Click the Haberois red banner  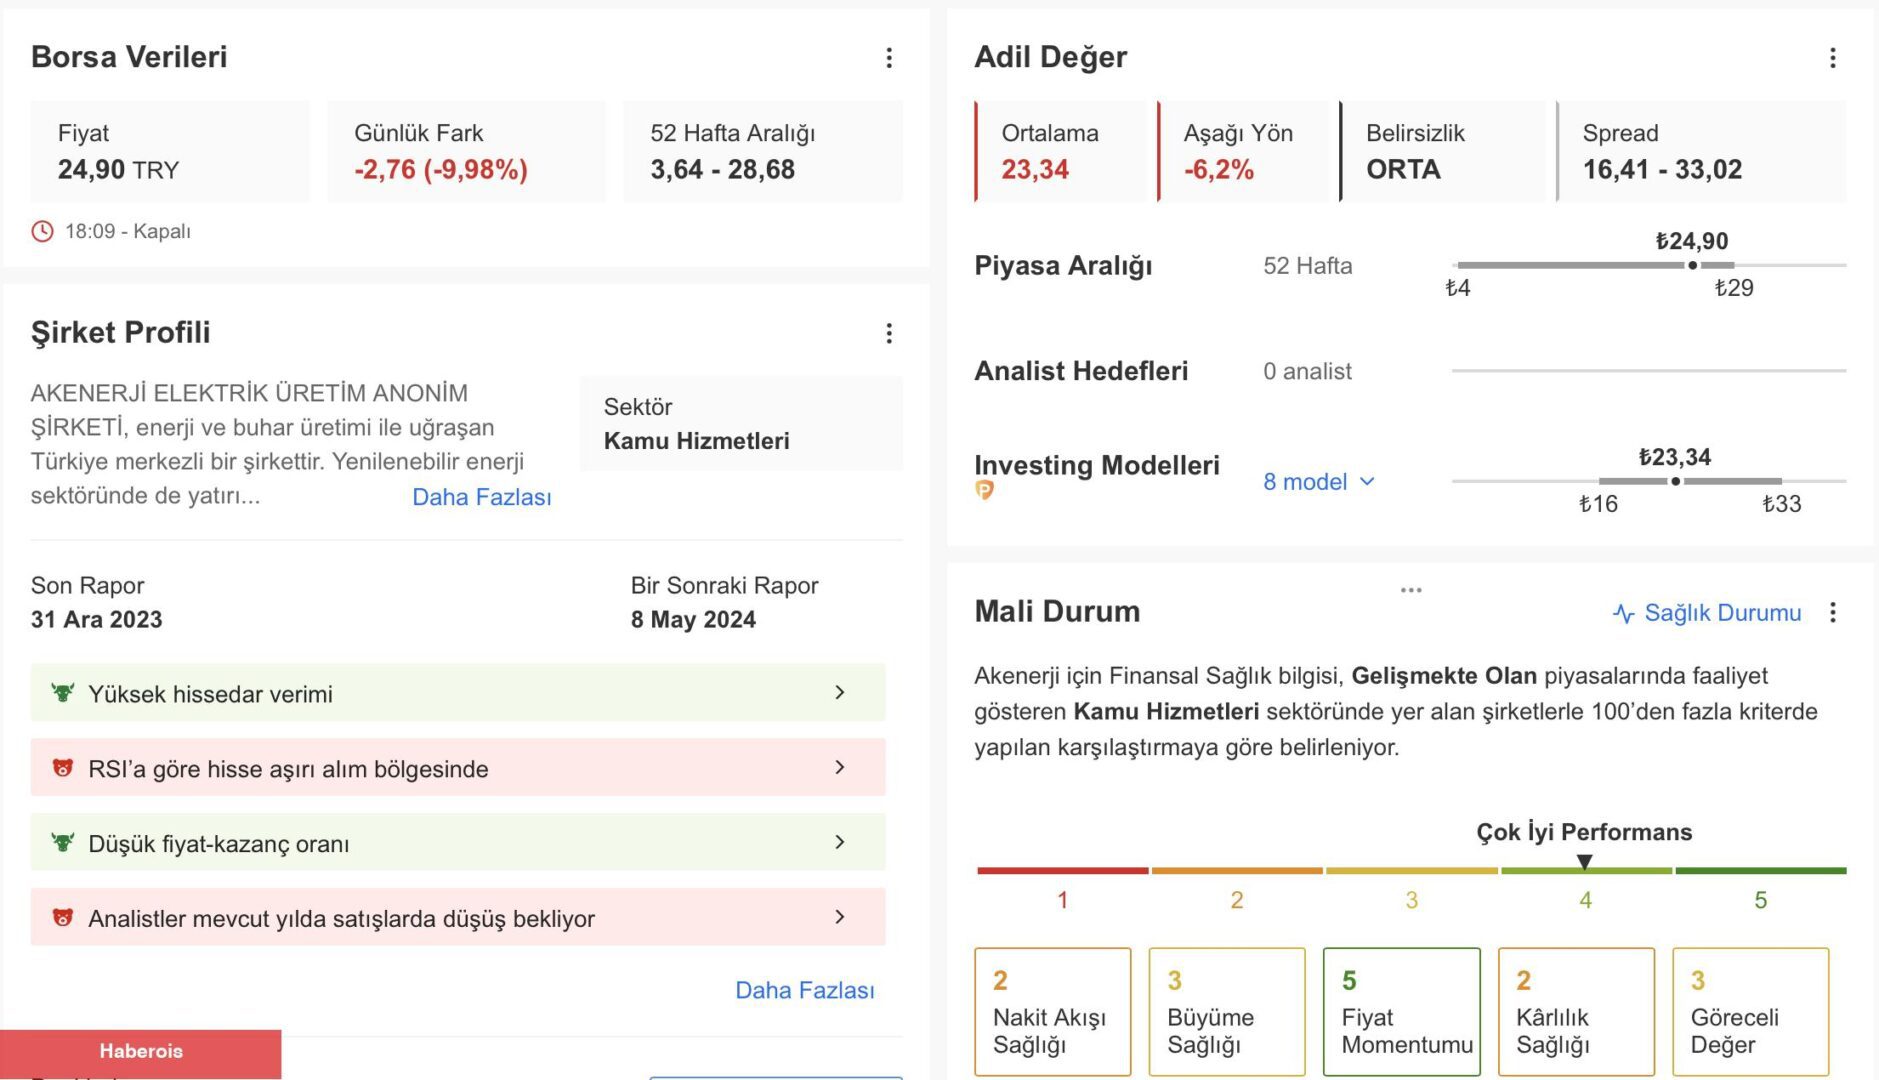pos(141,1052)
